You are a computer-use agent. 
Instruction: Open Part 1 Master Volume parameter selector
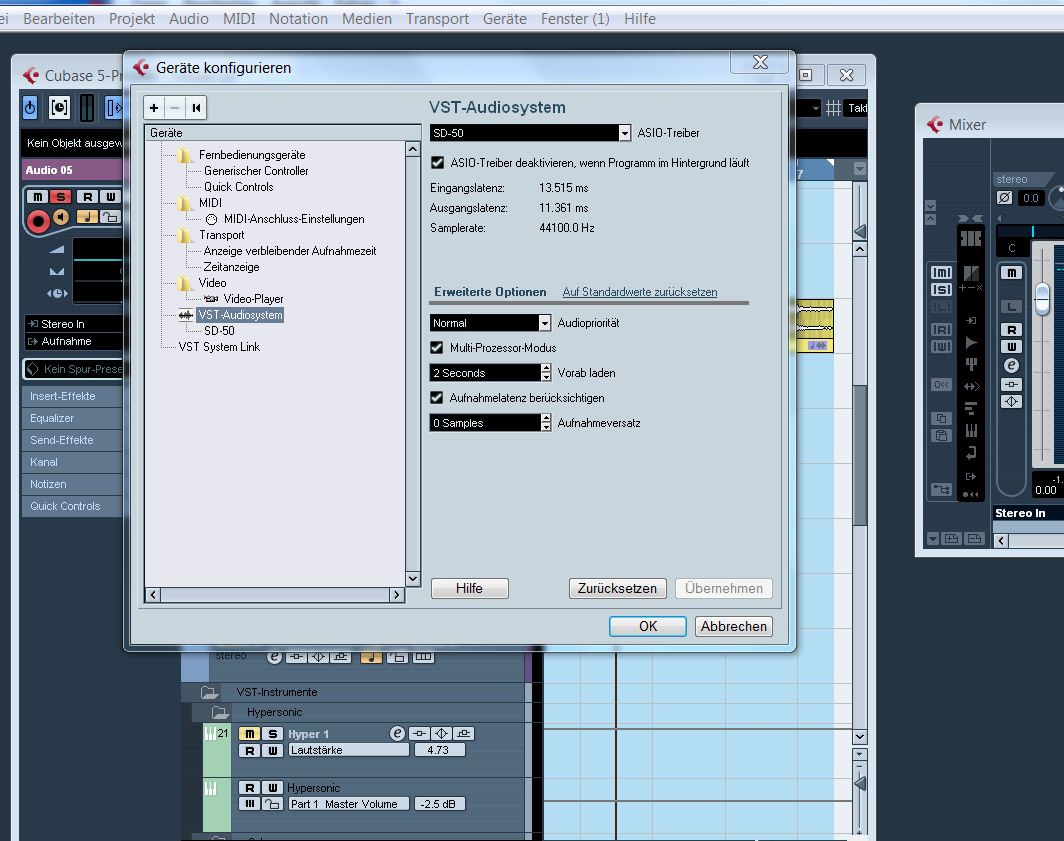(x=349, y=804)
